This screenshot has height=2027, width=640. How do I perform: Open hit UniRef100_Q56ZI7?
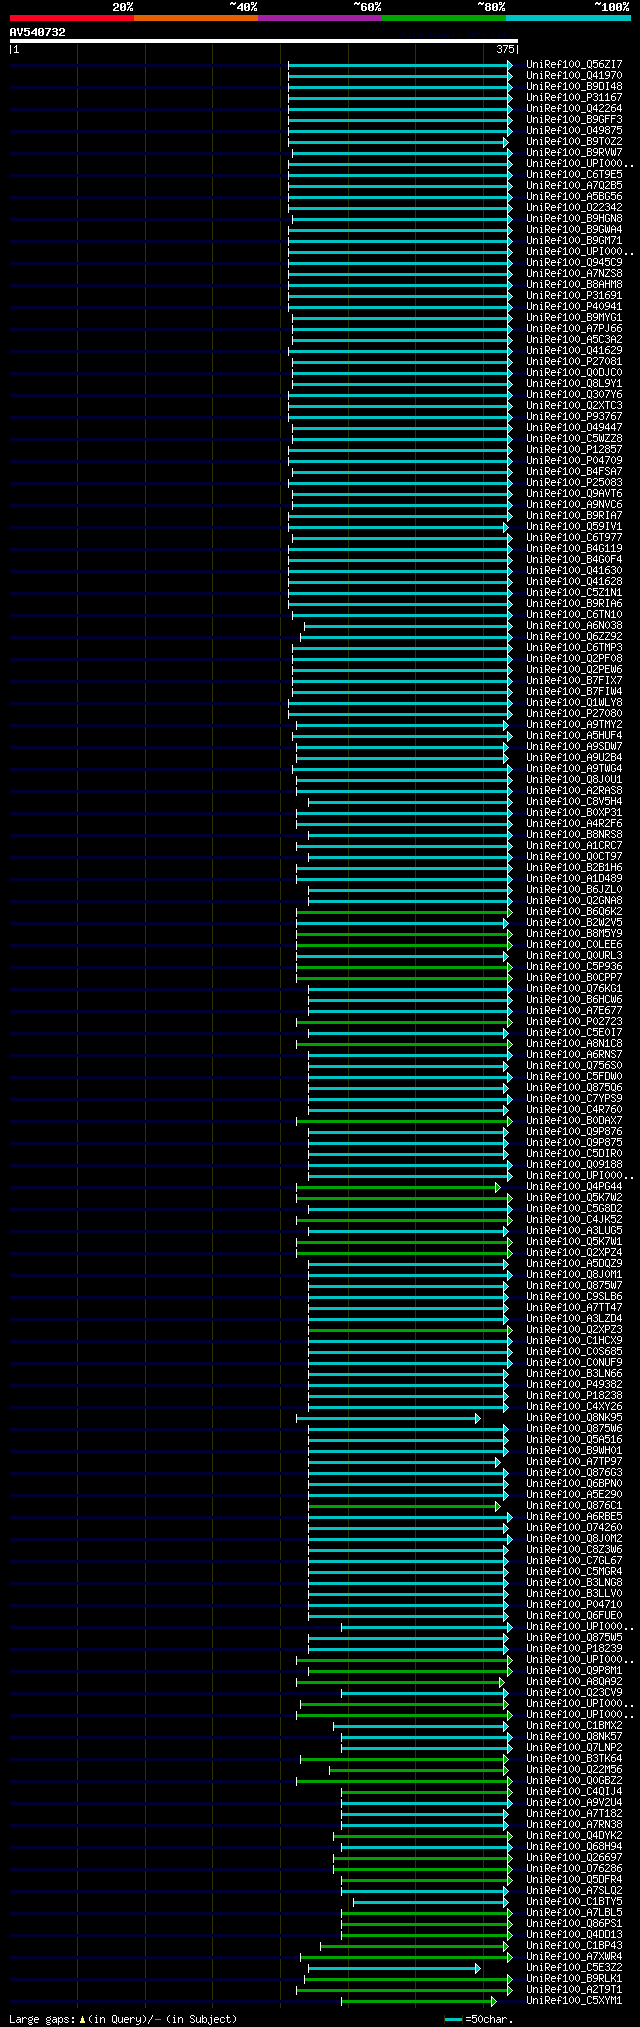574,64
